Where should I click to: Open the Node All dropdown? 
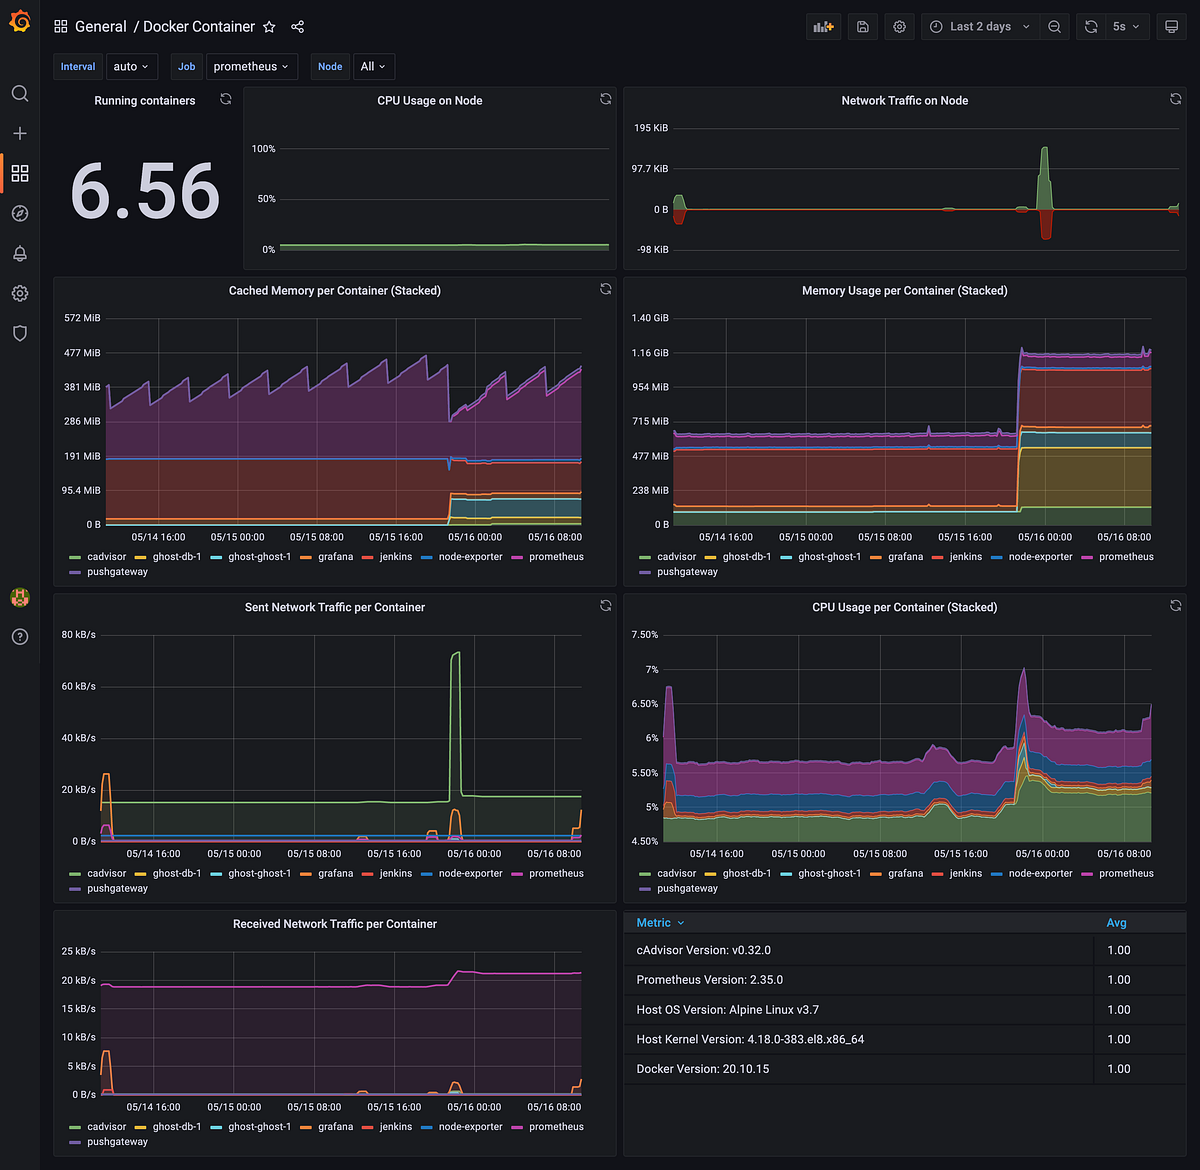click(x=373, y=66)
